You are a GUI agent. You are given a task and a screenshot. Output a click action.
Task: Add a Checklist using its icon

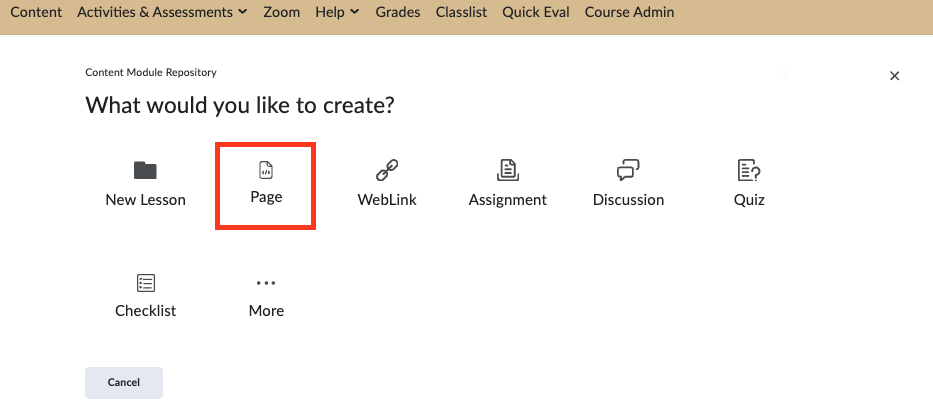point(145,283)
